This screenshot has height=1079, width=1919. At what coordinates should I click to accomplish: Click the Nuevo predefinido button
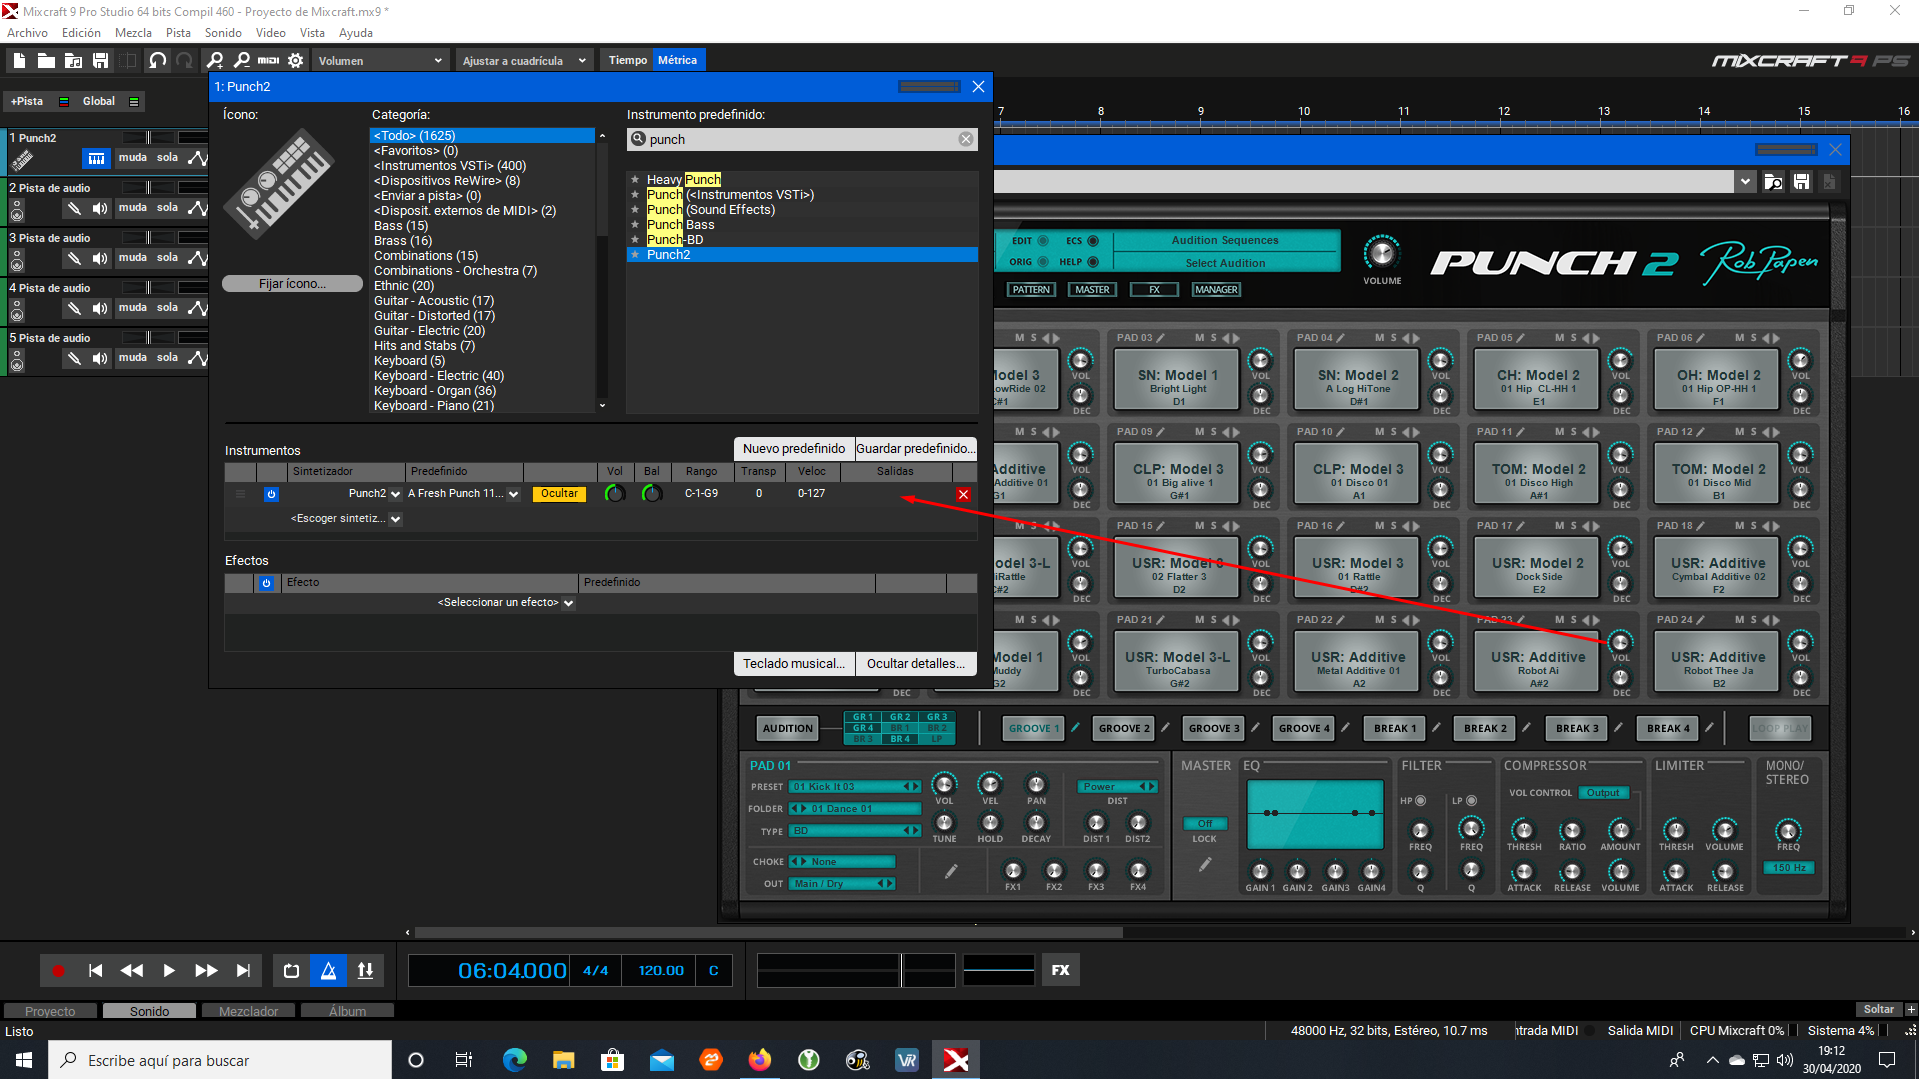(x=793, y=449)
